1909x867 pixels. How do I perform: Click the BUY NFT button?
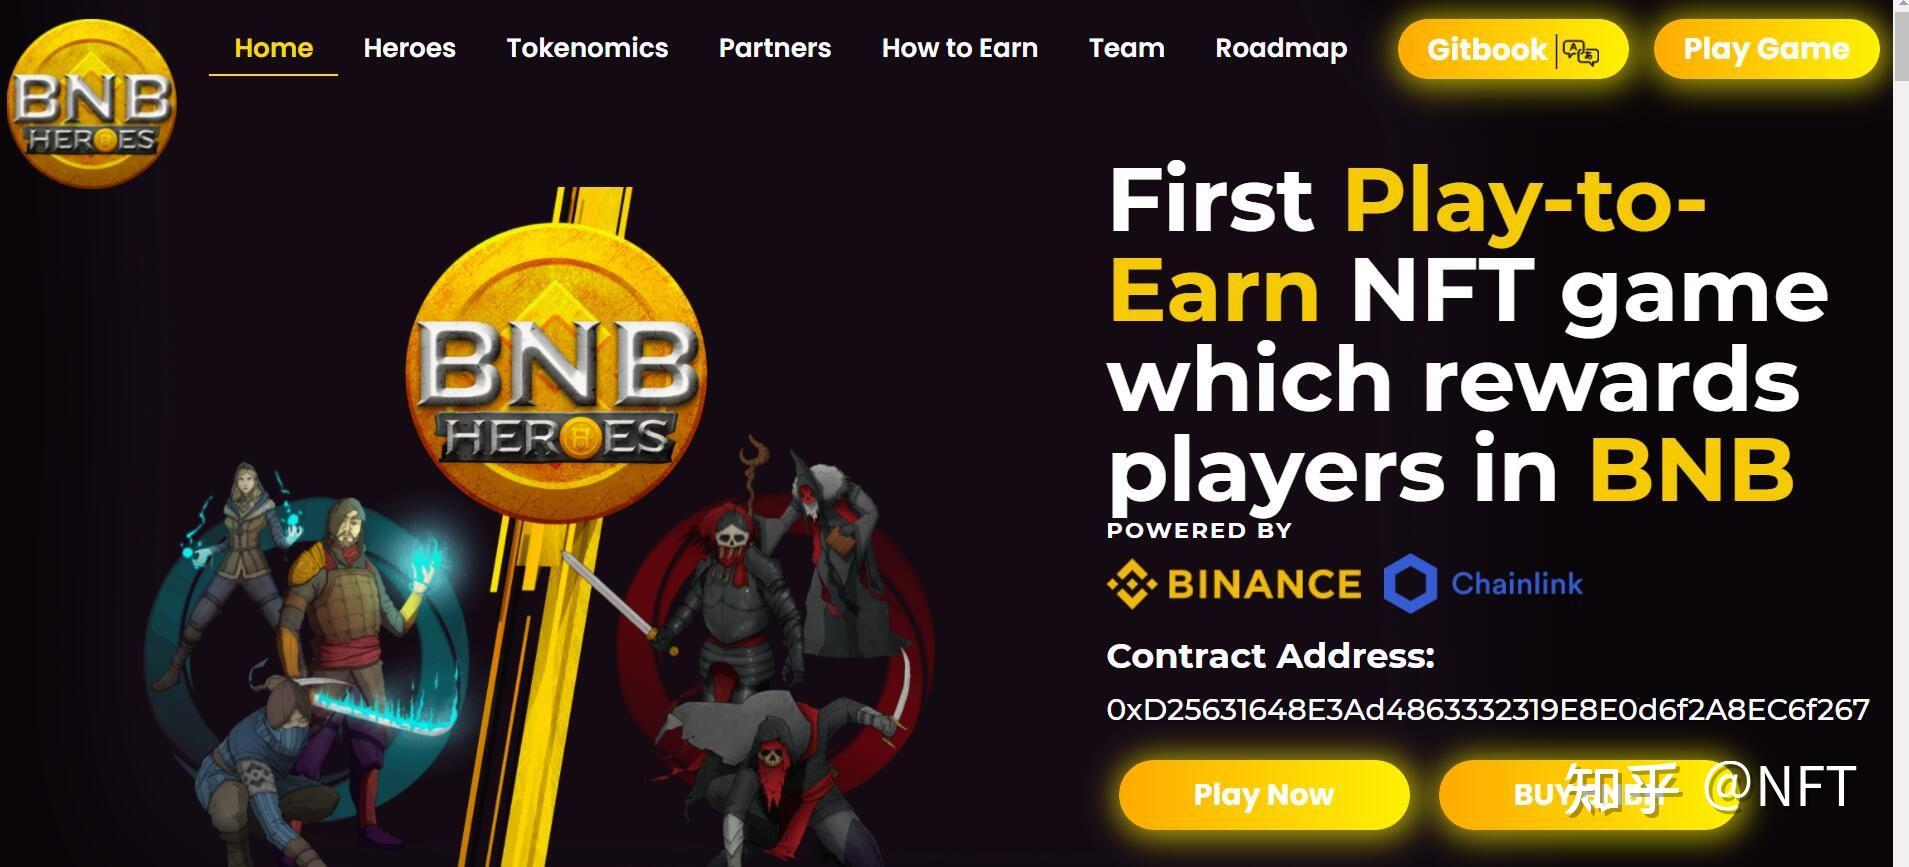(1590, 795)
